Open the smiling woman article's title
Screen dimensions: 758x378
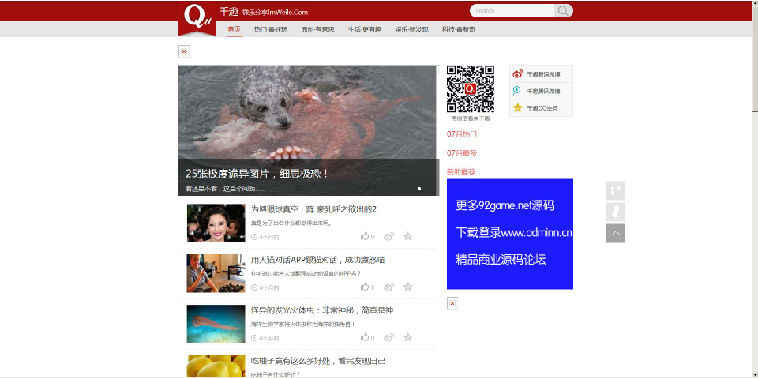tap(313, 209)
